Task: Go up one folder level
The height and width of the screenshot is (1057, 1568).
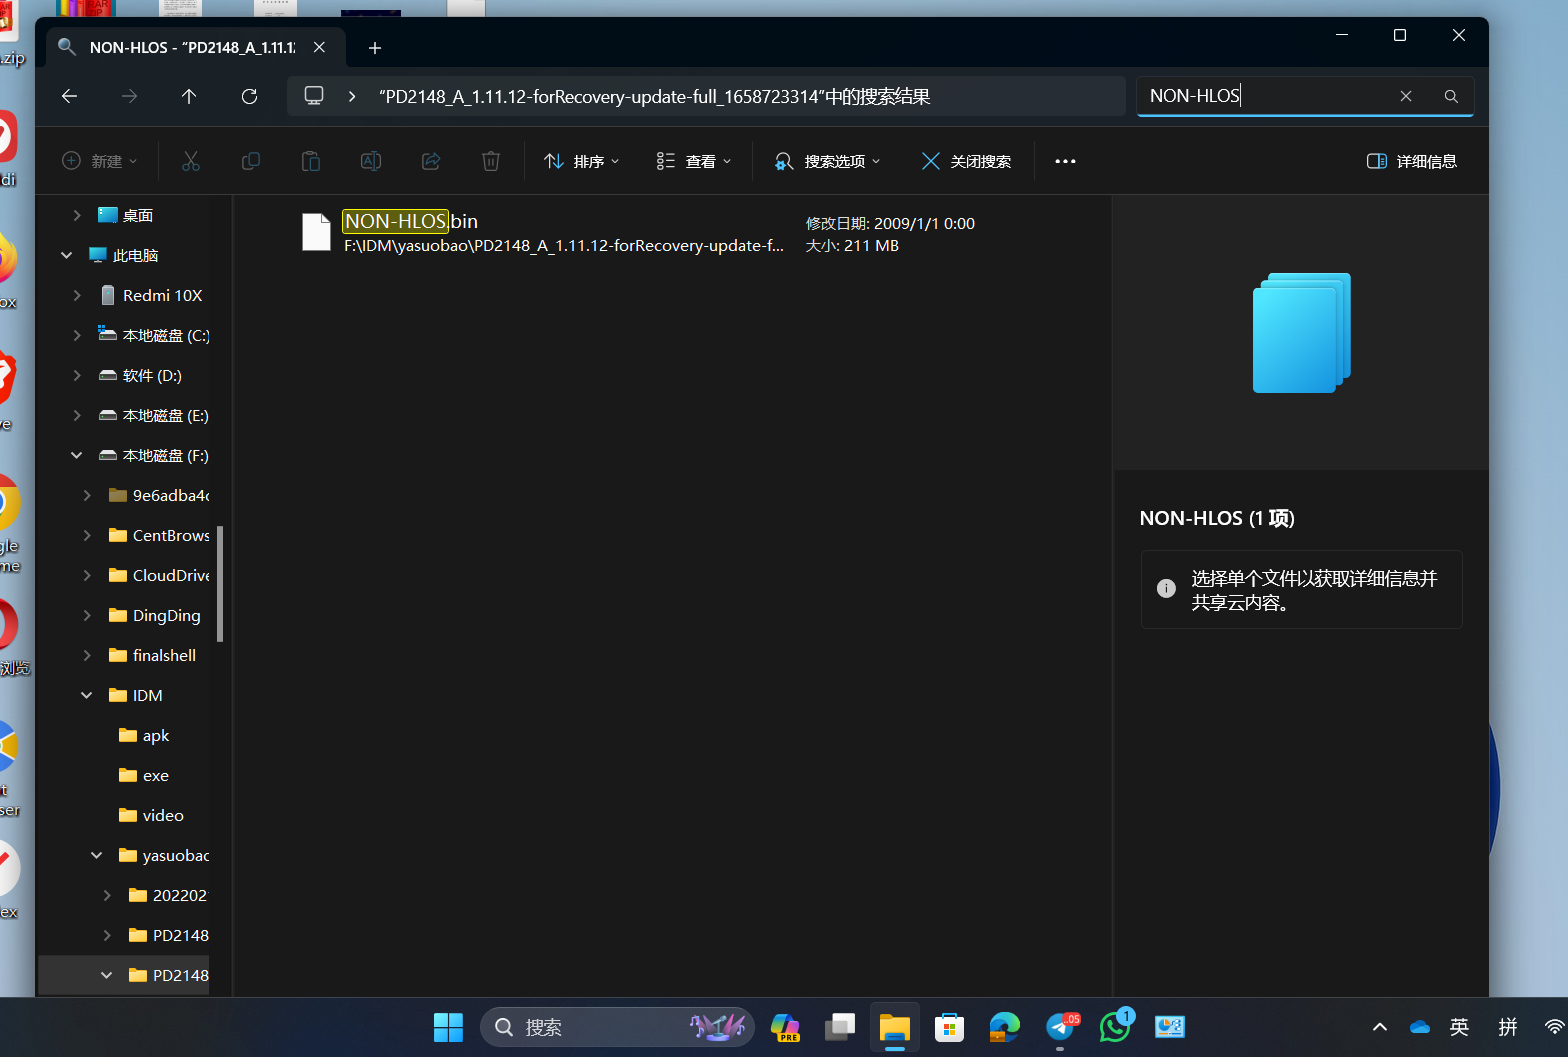Action: tap(189, 96)
